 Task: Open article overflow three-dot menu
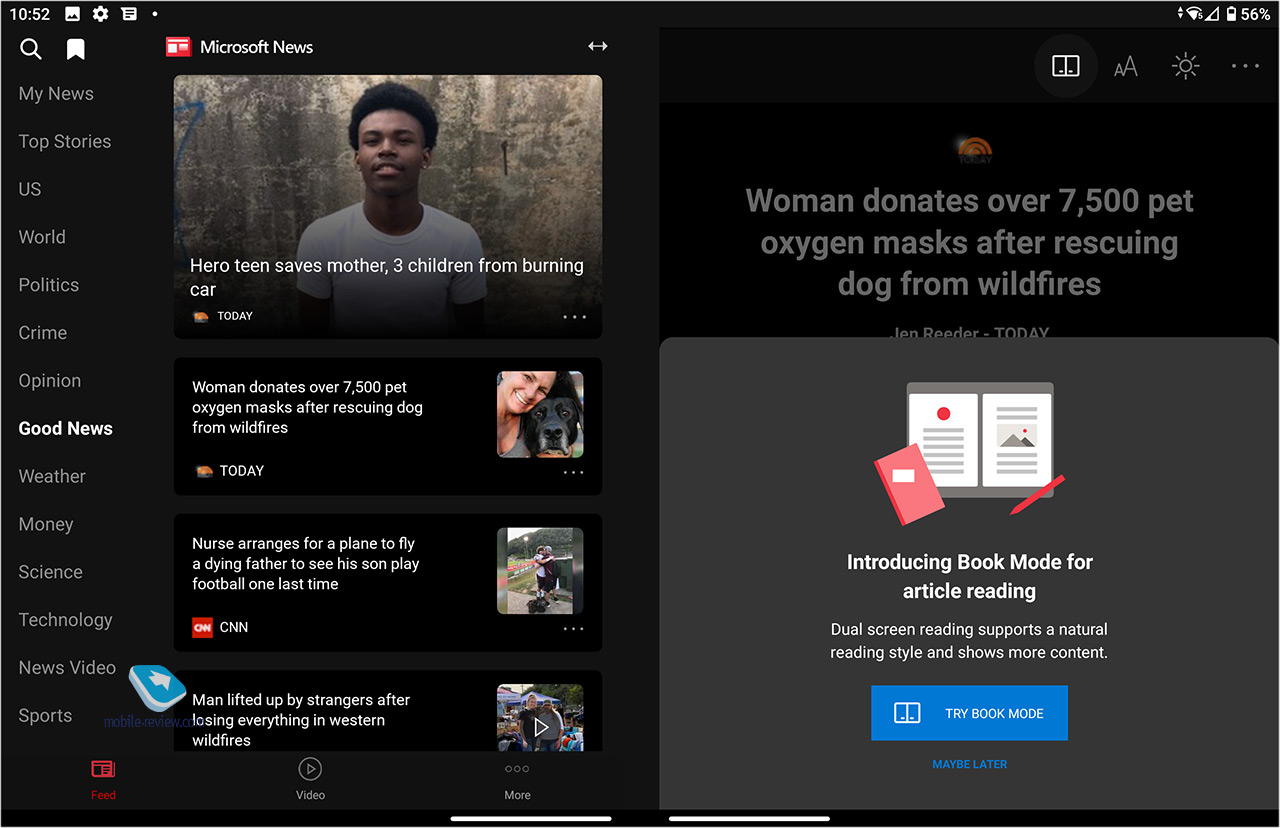[1245, 66]
